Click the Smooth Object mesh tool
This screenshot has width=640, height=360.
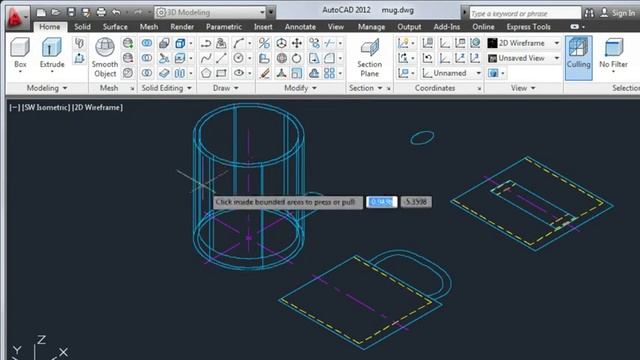tap(105, 57)
